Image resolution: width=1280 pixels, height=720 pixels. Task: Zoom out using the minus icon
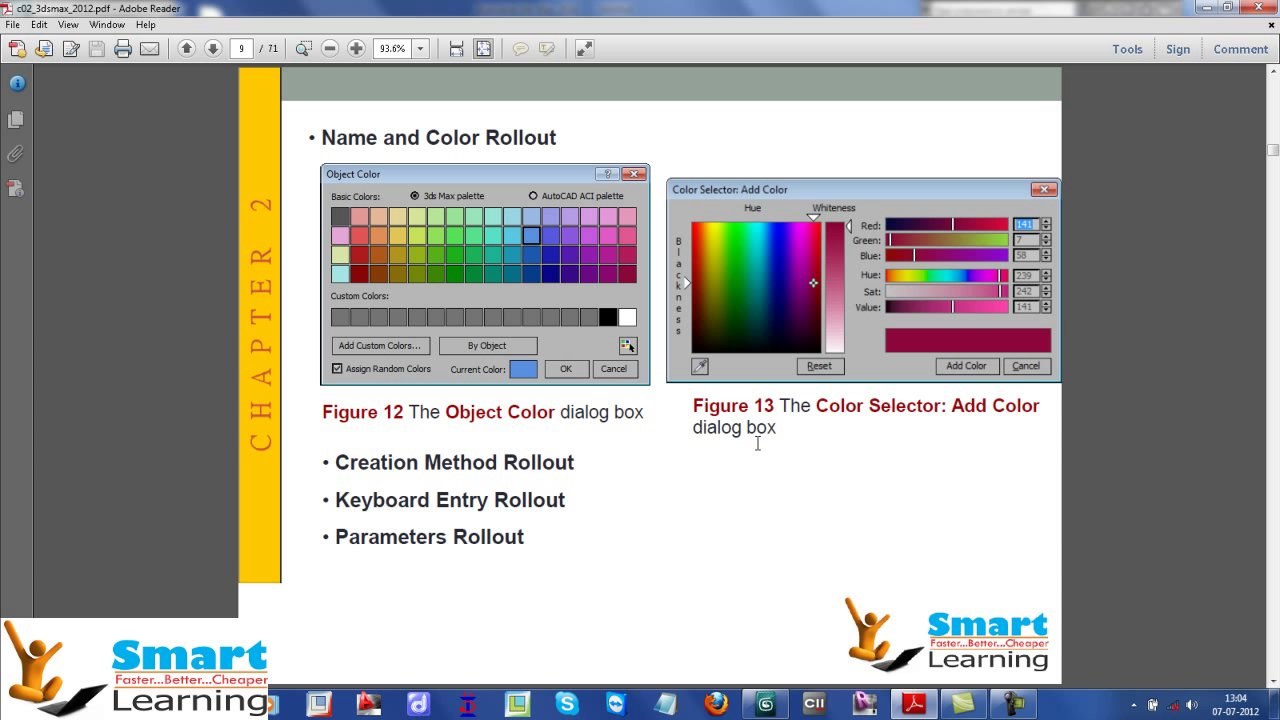330,49
